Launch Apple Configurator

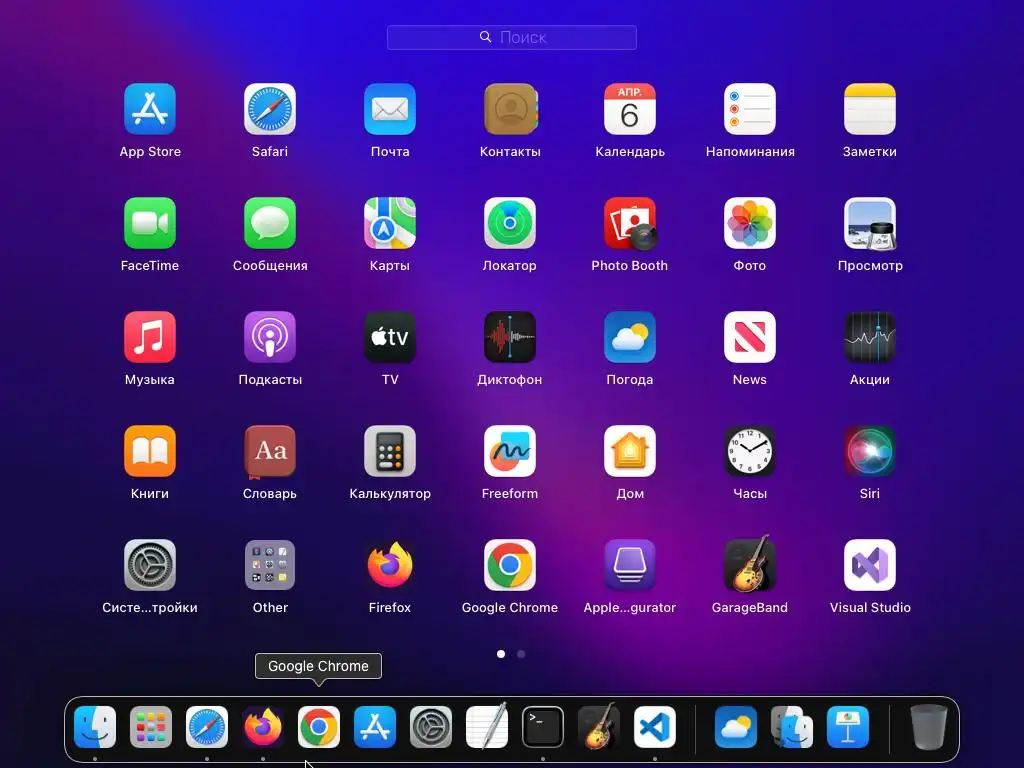[x=630, y=565]
